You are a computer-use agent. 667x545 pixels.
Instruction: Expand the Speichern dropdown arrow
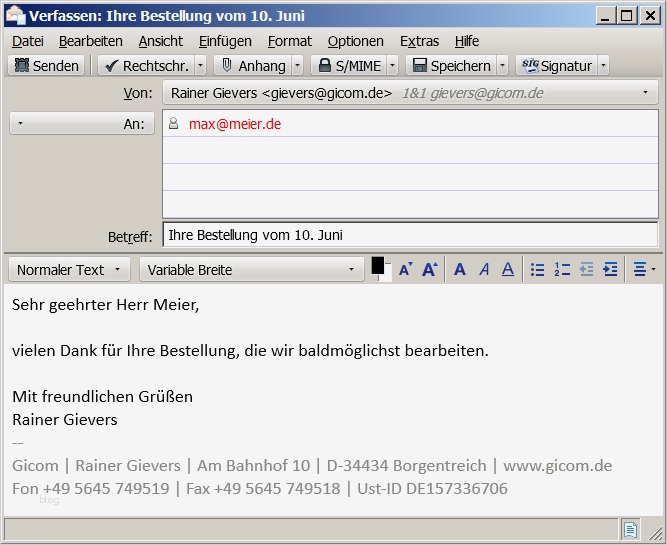click(x=502, y=66)
